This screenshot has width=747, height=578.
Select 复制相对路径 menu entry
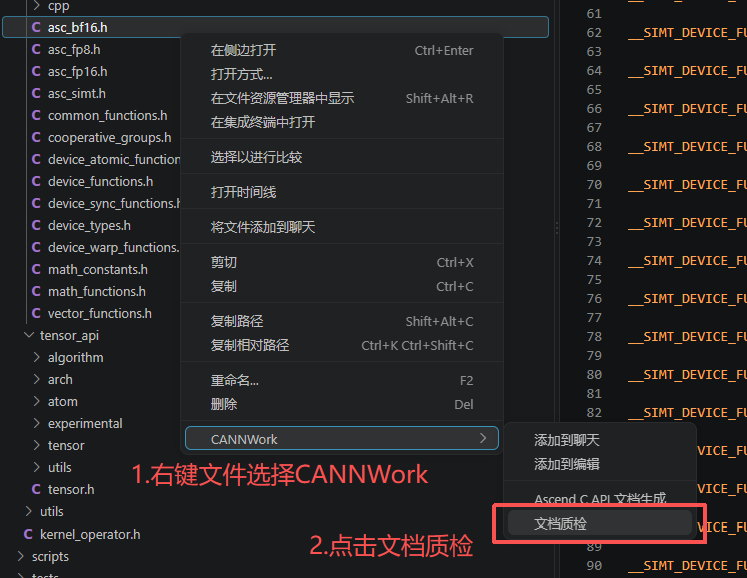pyautogui.click(x=342, y=345)
